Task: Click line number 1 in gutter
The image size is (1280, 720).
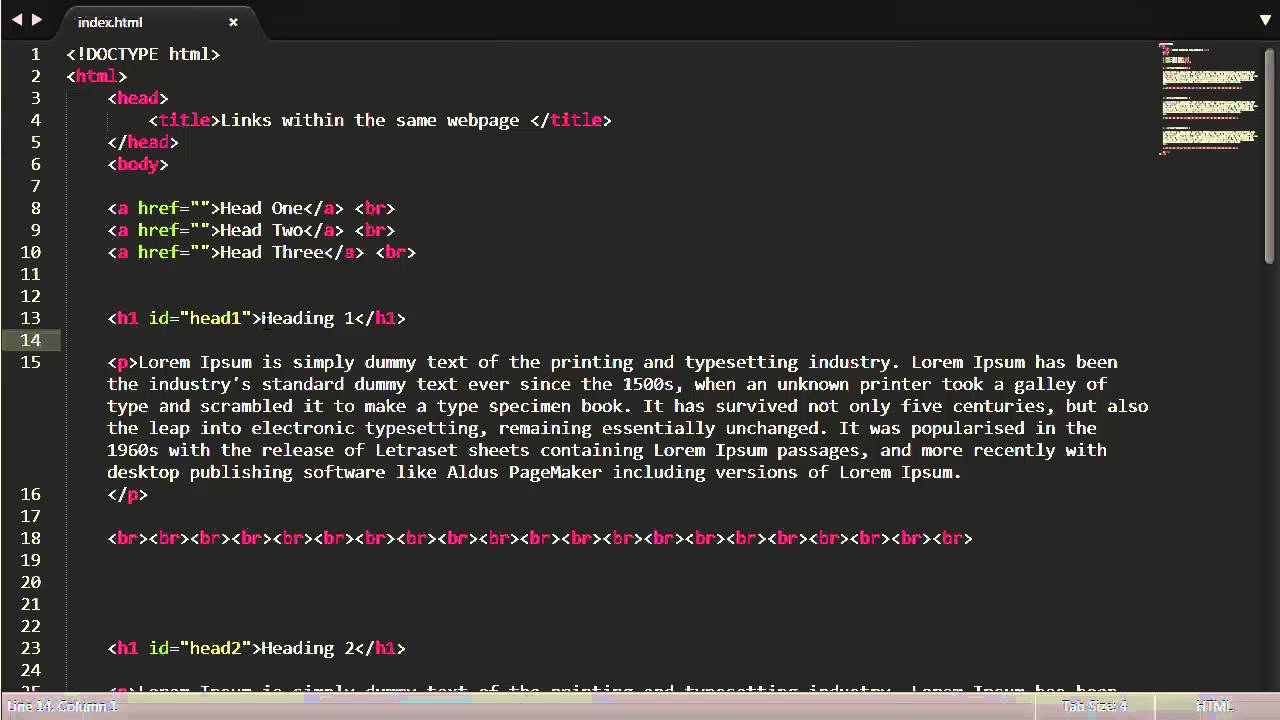Action: click(36, 54)
